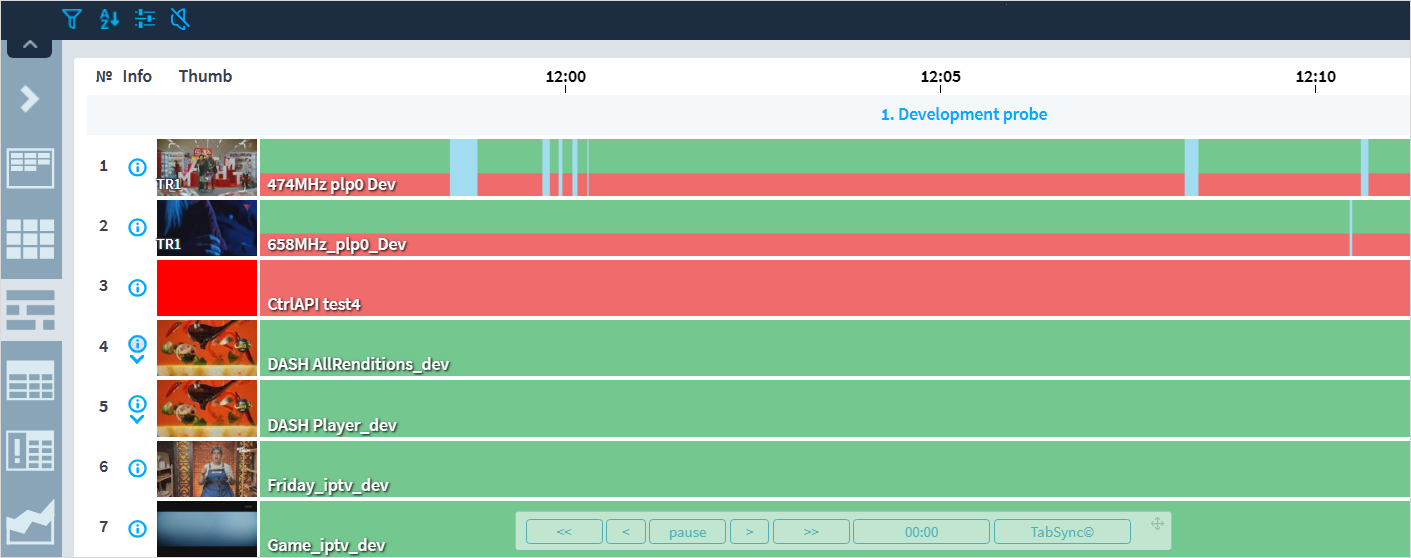Click the 00:00 time offset field
Viewport: 1411px width, 558px height.
coord(921,532)
